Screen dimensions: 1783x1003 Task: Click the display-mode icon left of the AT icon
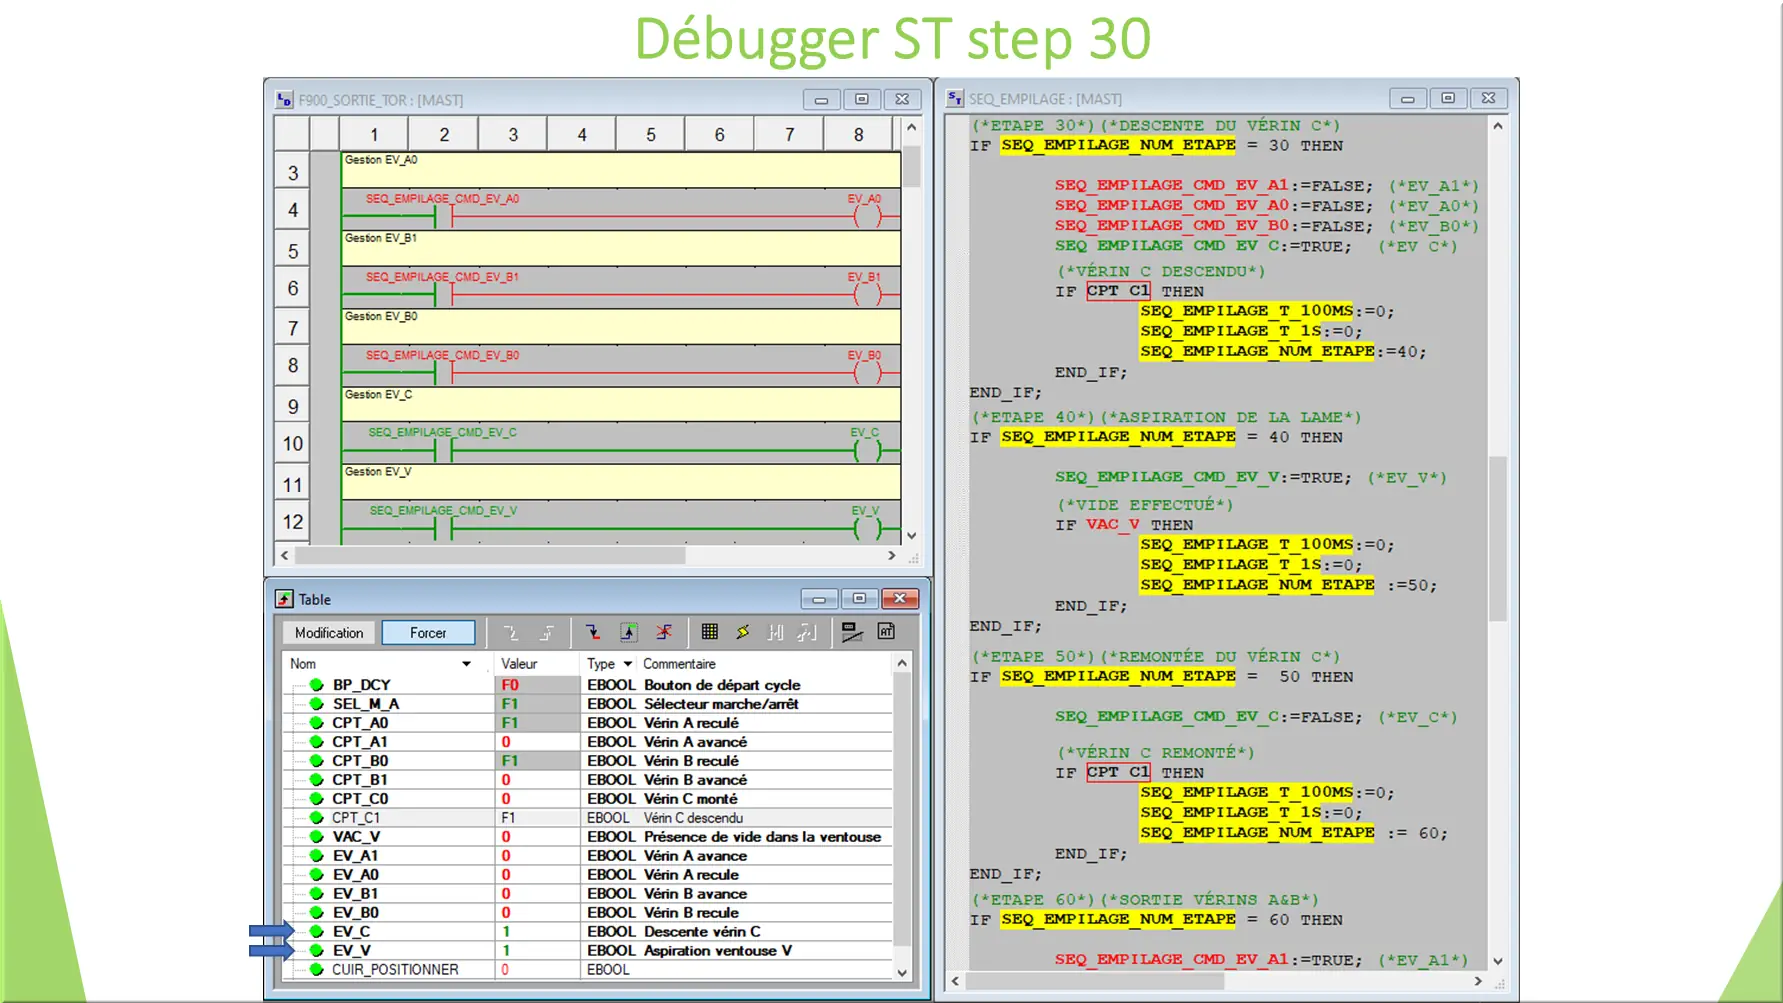point(852,631)
